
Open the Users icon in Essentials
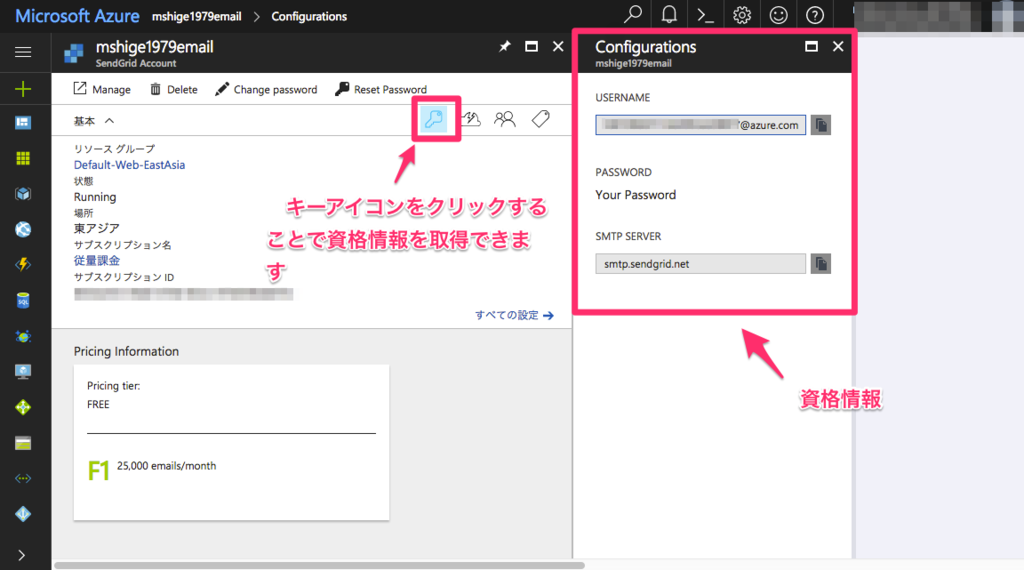[x=505, y=119]
